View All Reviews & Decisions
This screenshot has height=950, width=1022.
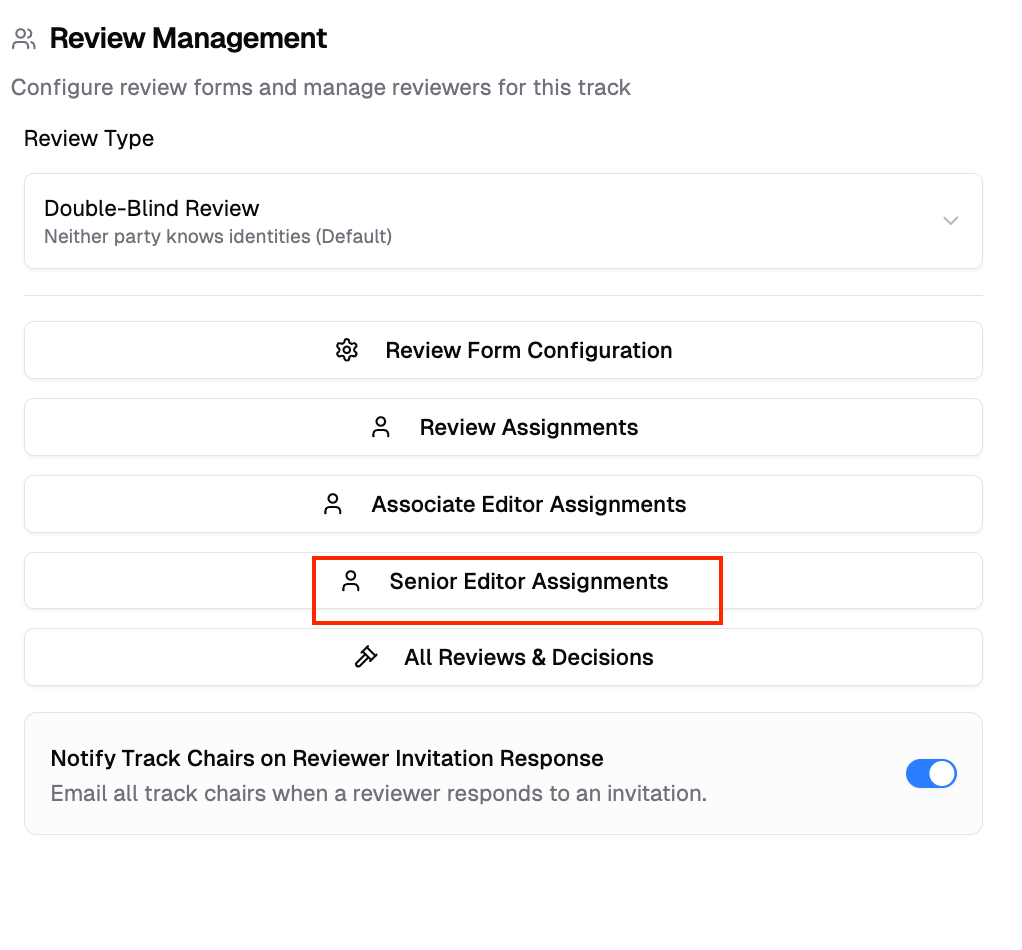pos(528,657)
